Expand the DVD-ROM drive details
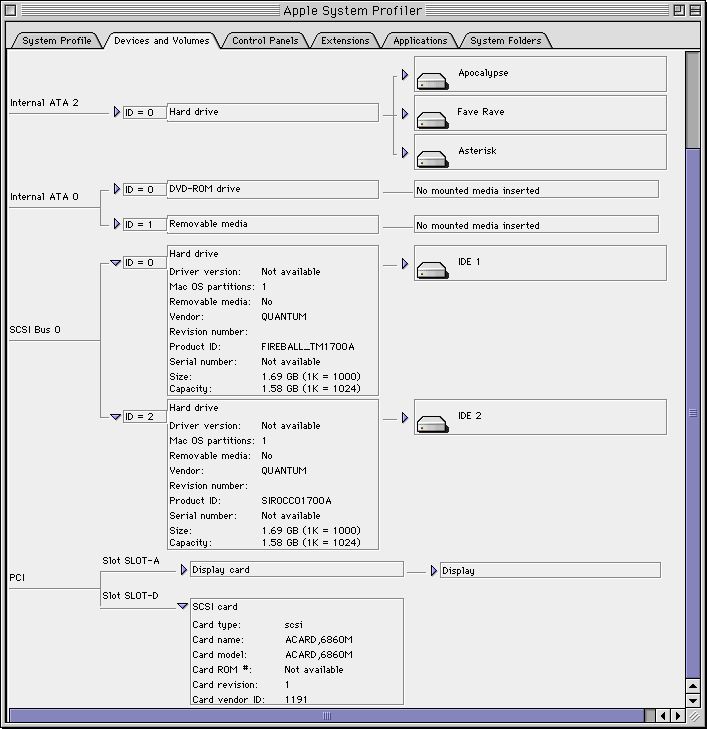This screenshot has height=729, width=707. (117, 189)
